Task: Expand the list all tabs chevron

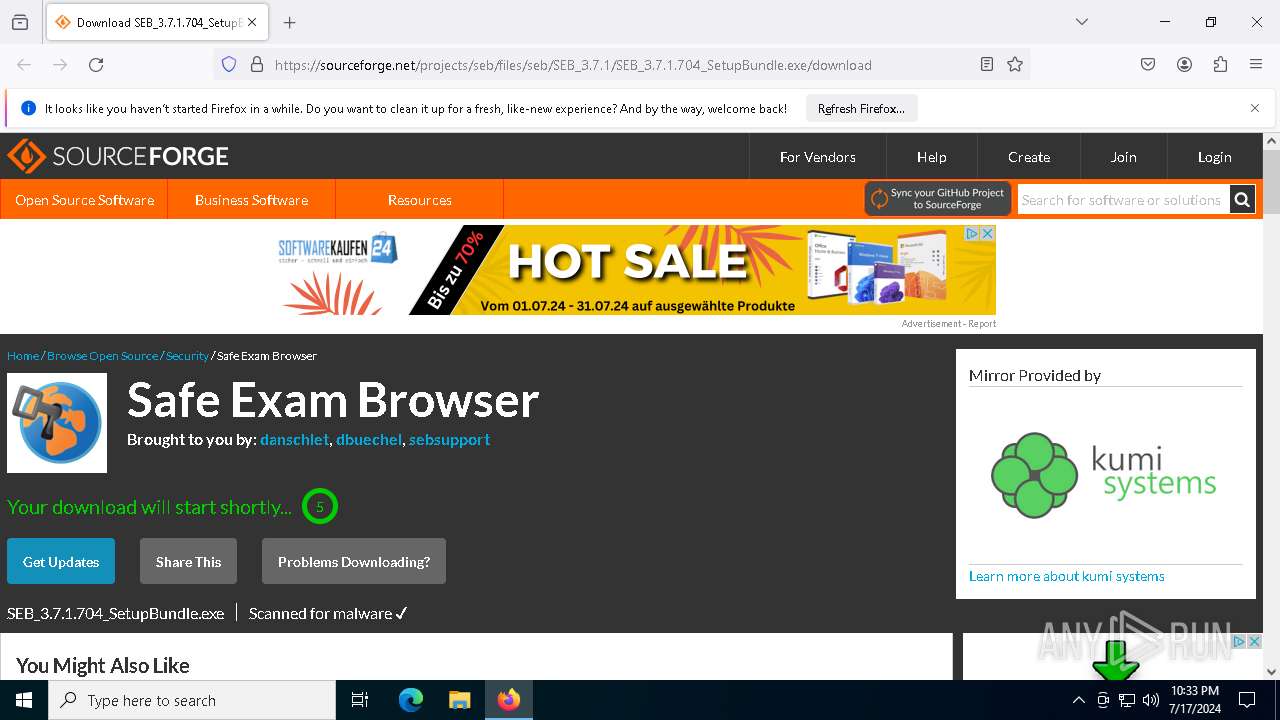Action: point(1082,22)
